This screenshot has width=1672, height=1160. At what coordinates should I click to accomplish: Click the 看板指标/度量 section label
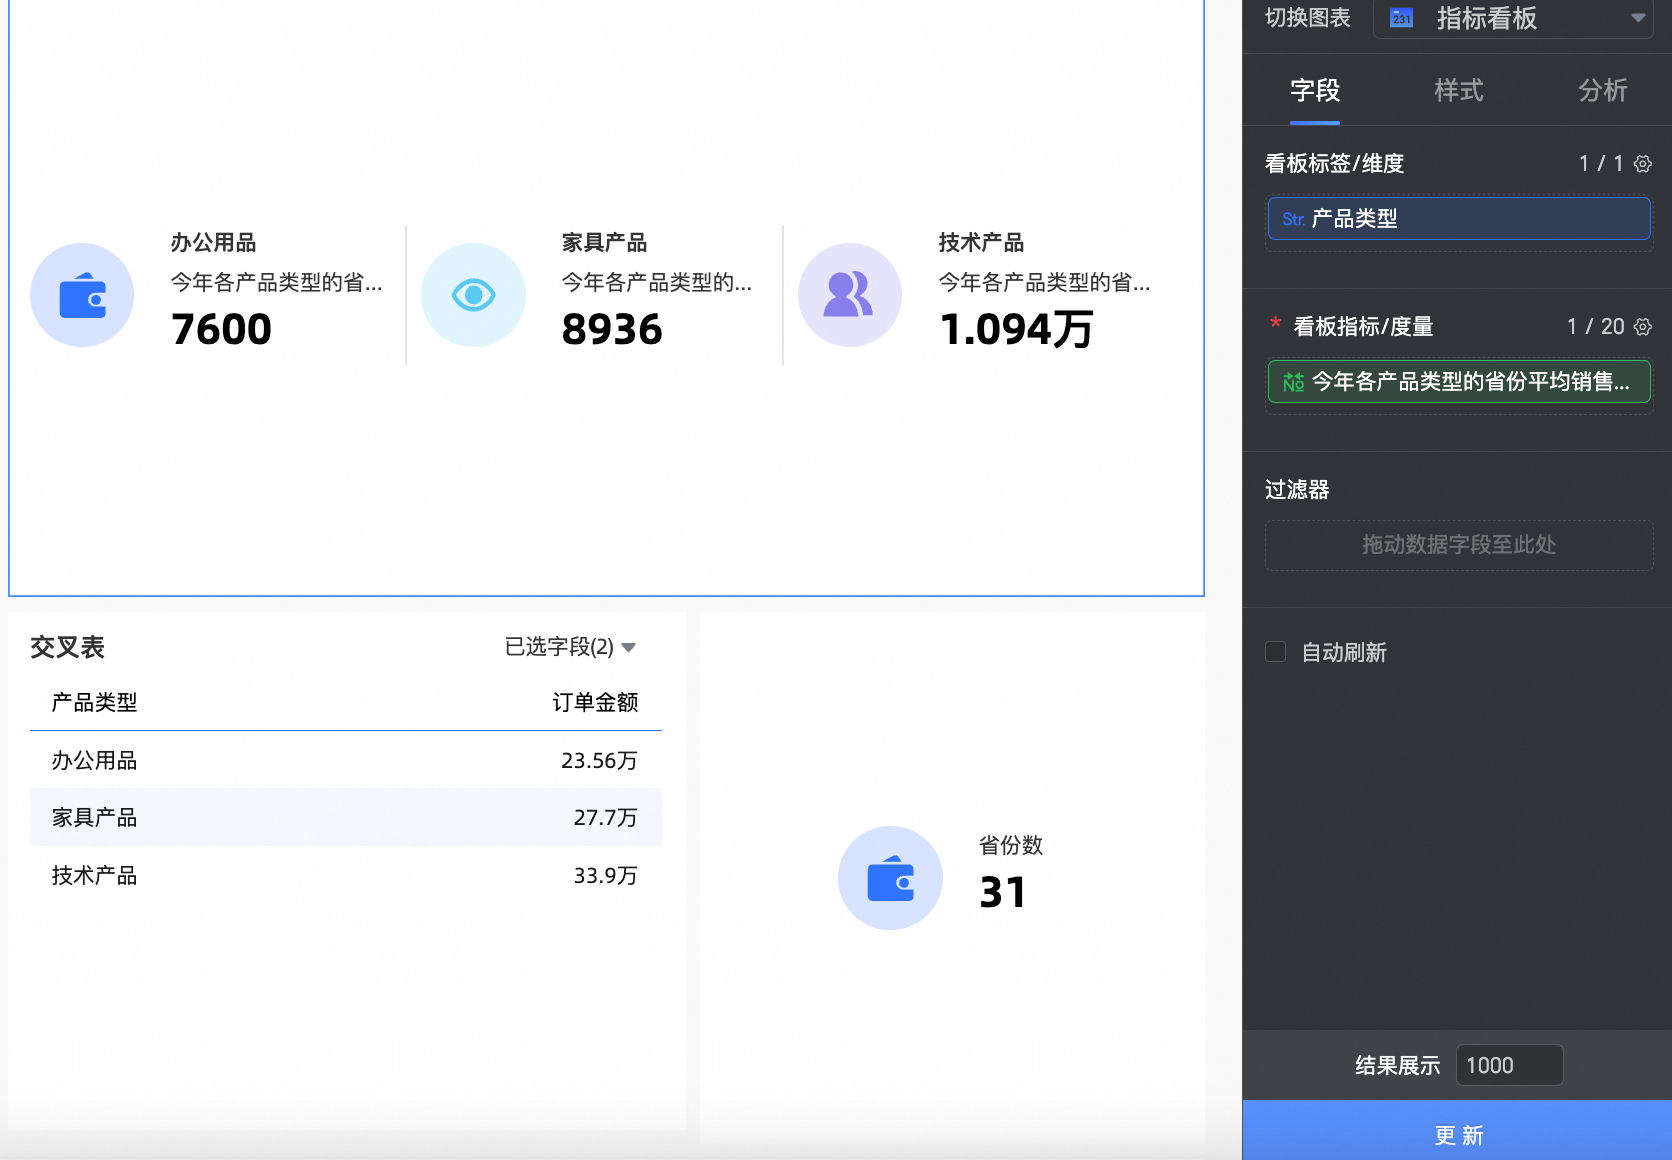(x=1363, y=326)
